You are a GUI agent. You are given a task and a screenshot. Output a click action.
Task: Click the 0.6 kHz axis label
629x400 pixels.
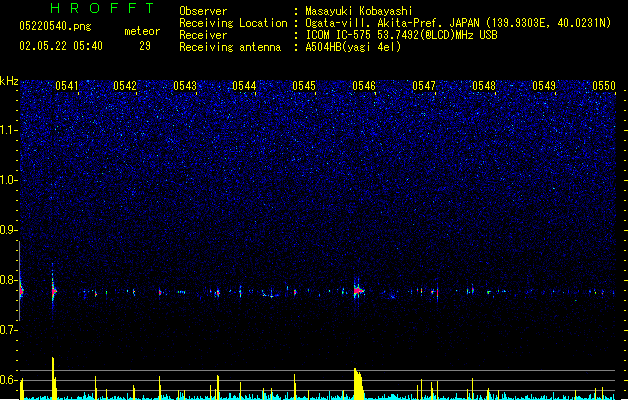(9, 380)
